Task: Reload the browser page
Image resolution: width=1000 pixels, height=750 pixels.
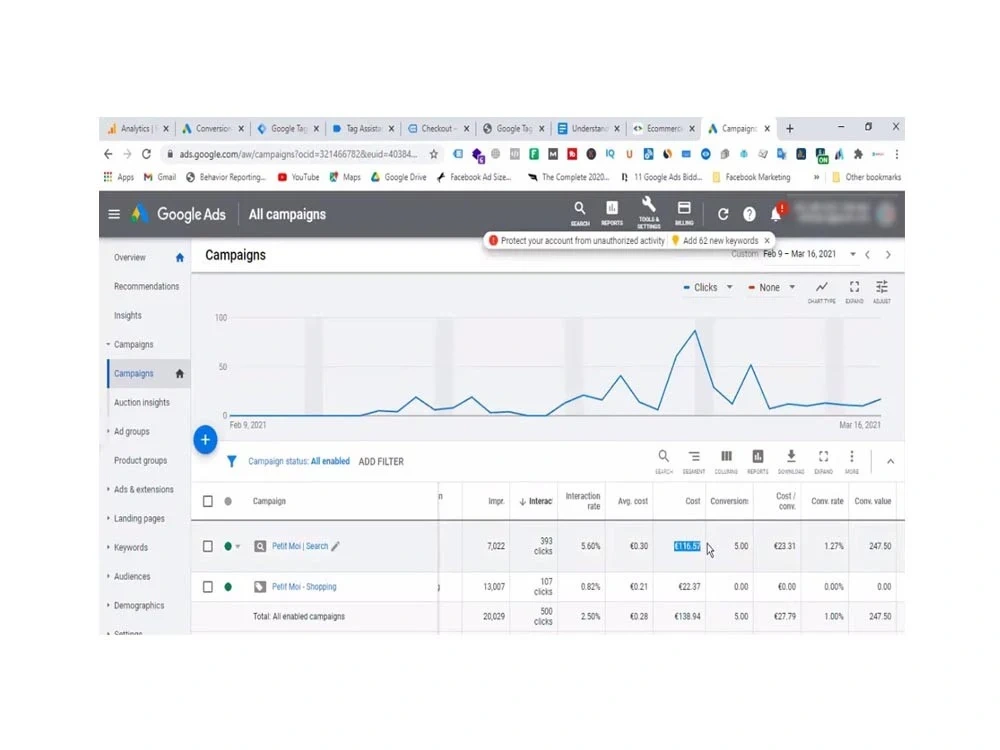Action: (x=146, y=154)
